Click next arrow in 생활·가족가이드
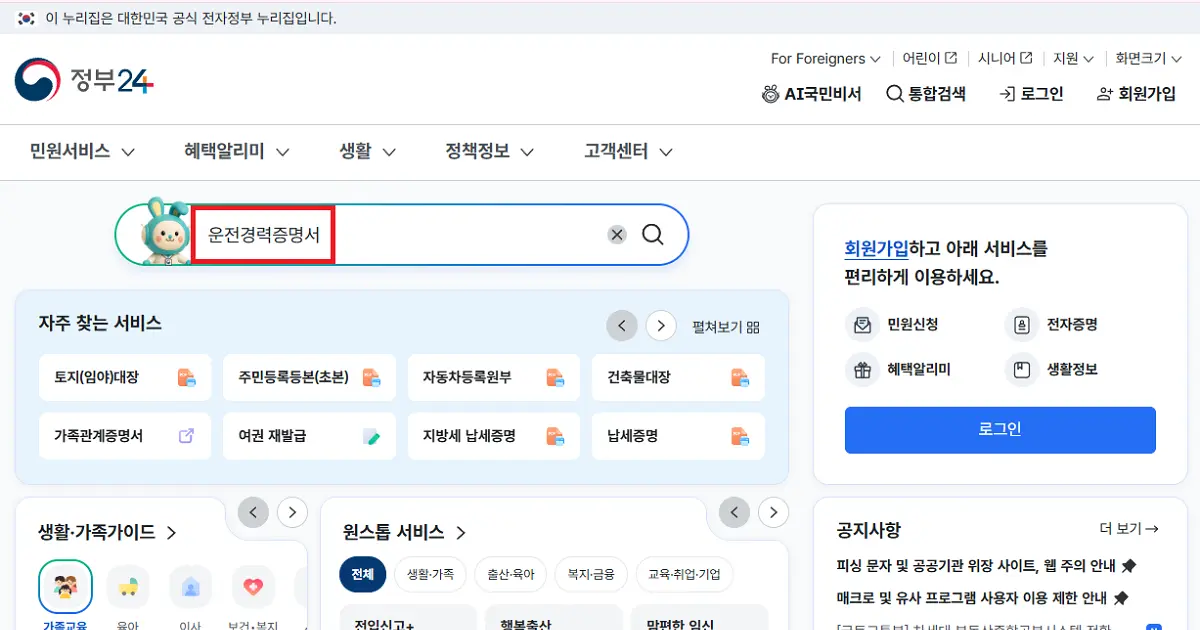The height and width of the screenshot is (630, 1200). tap(292, 513)
